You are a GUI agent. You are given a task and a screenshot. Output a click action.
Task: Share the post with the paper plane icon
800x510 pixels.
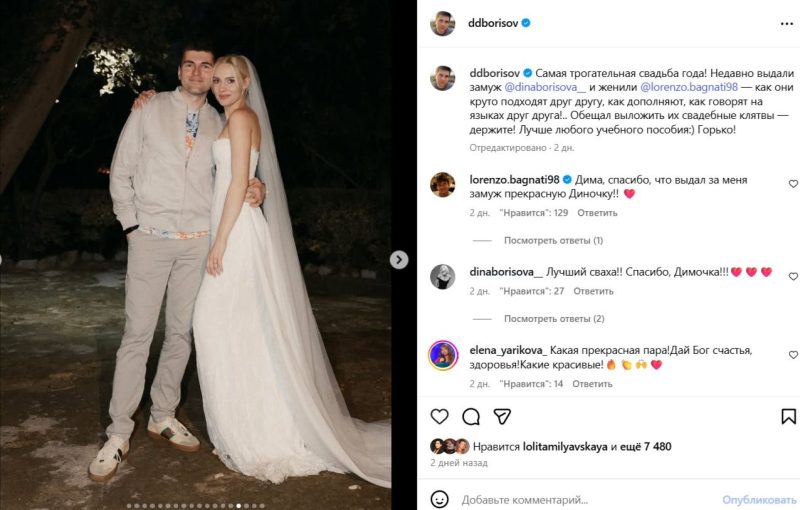pyautogui.click(x=503, y=416)
